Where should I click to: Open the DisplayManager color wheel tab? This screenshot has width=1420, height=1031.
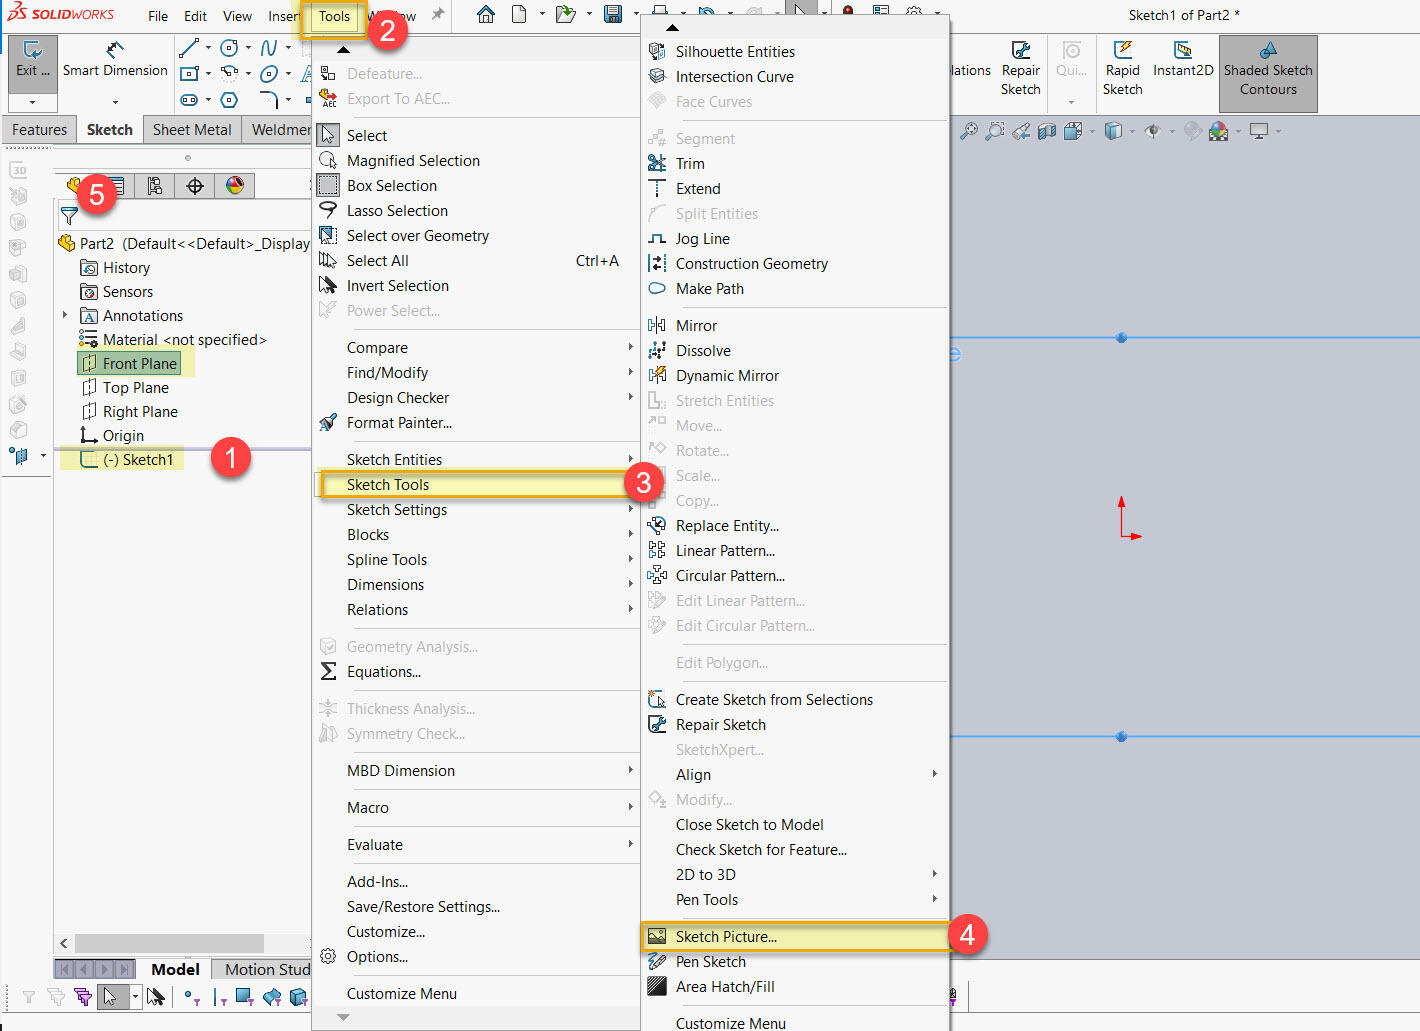(x=235, y=186)
